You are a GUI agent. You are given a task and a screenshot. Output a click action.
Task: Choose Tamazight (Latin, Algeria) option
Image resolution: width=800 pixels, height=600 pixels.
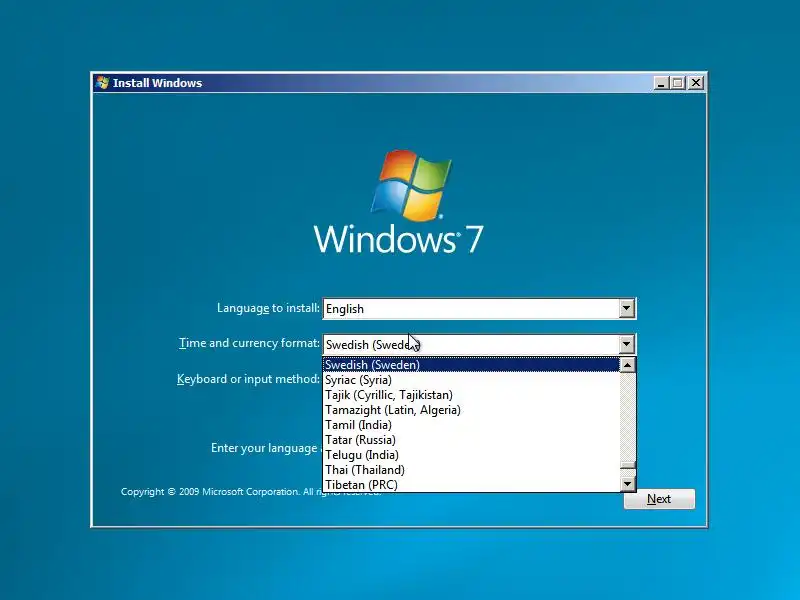pos(471,410)
